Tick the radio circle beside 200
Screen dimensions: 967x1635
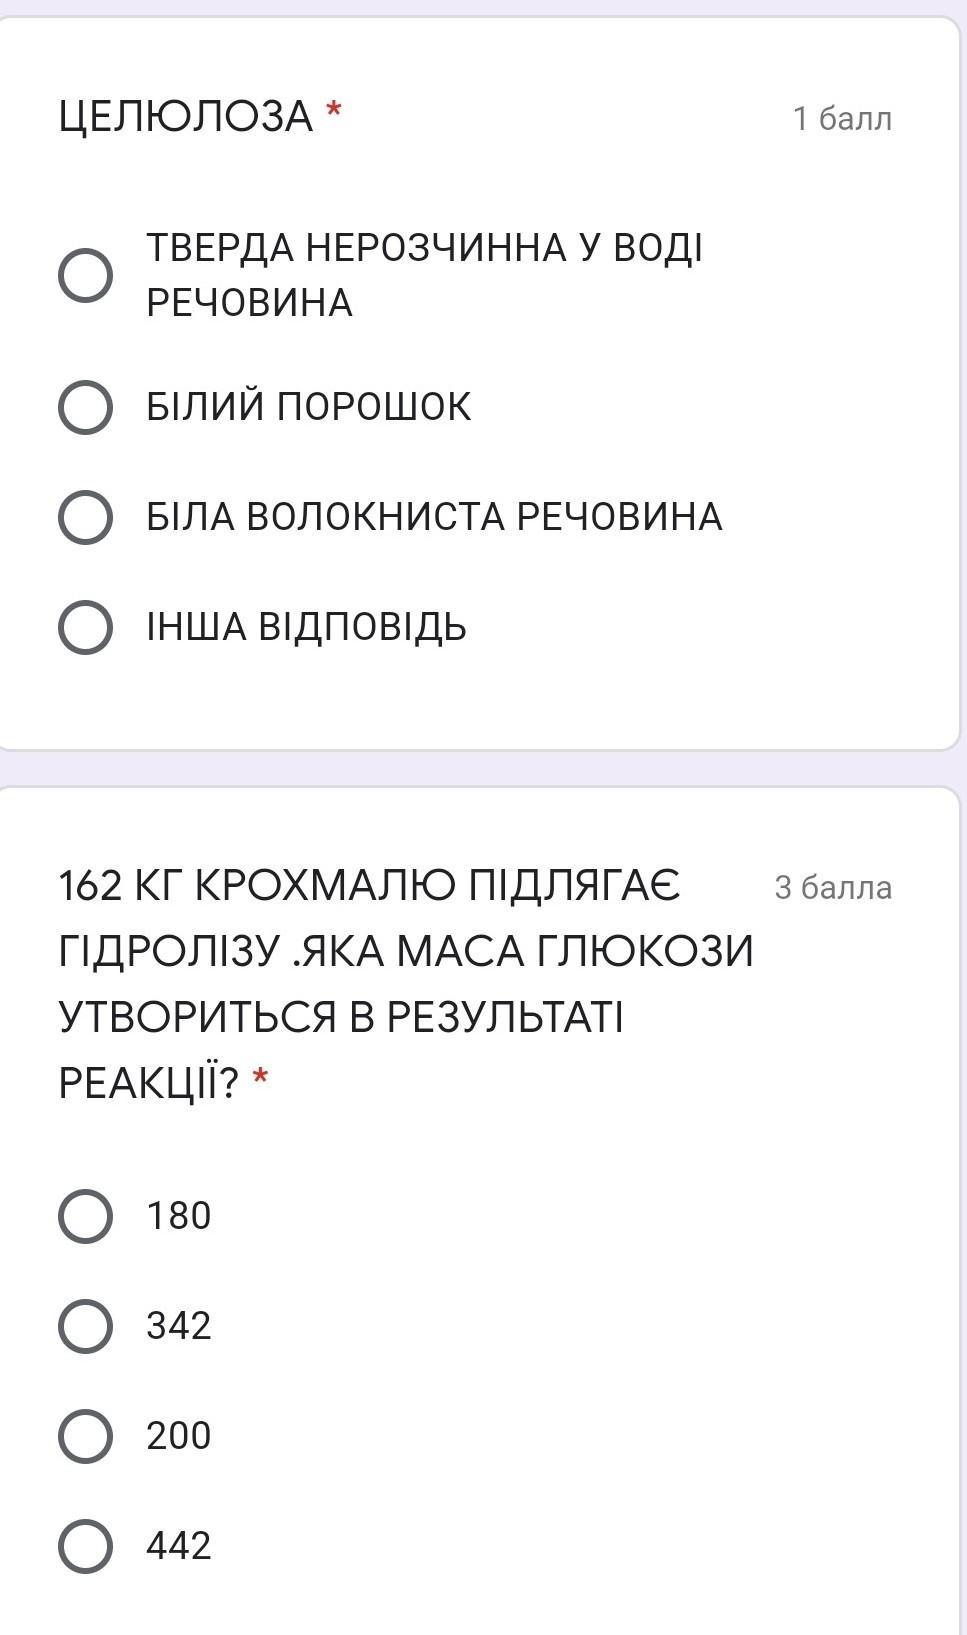coord(85,1436)
